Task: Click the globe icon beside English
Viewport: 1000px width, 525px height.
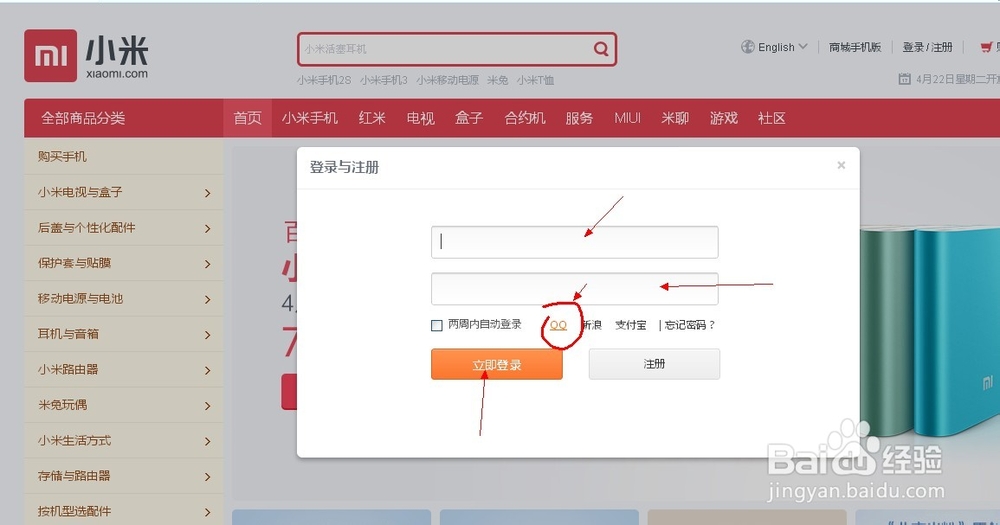Action: [x=747, y=47]
